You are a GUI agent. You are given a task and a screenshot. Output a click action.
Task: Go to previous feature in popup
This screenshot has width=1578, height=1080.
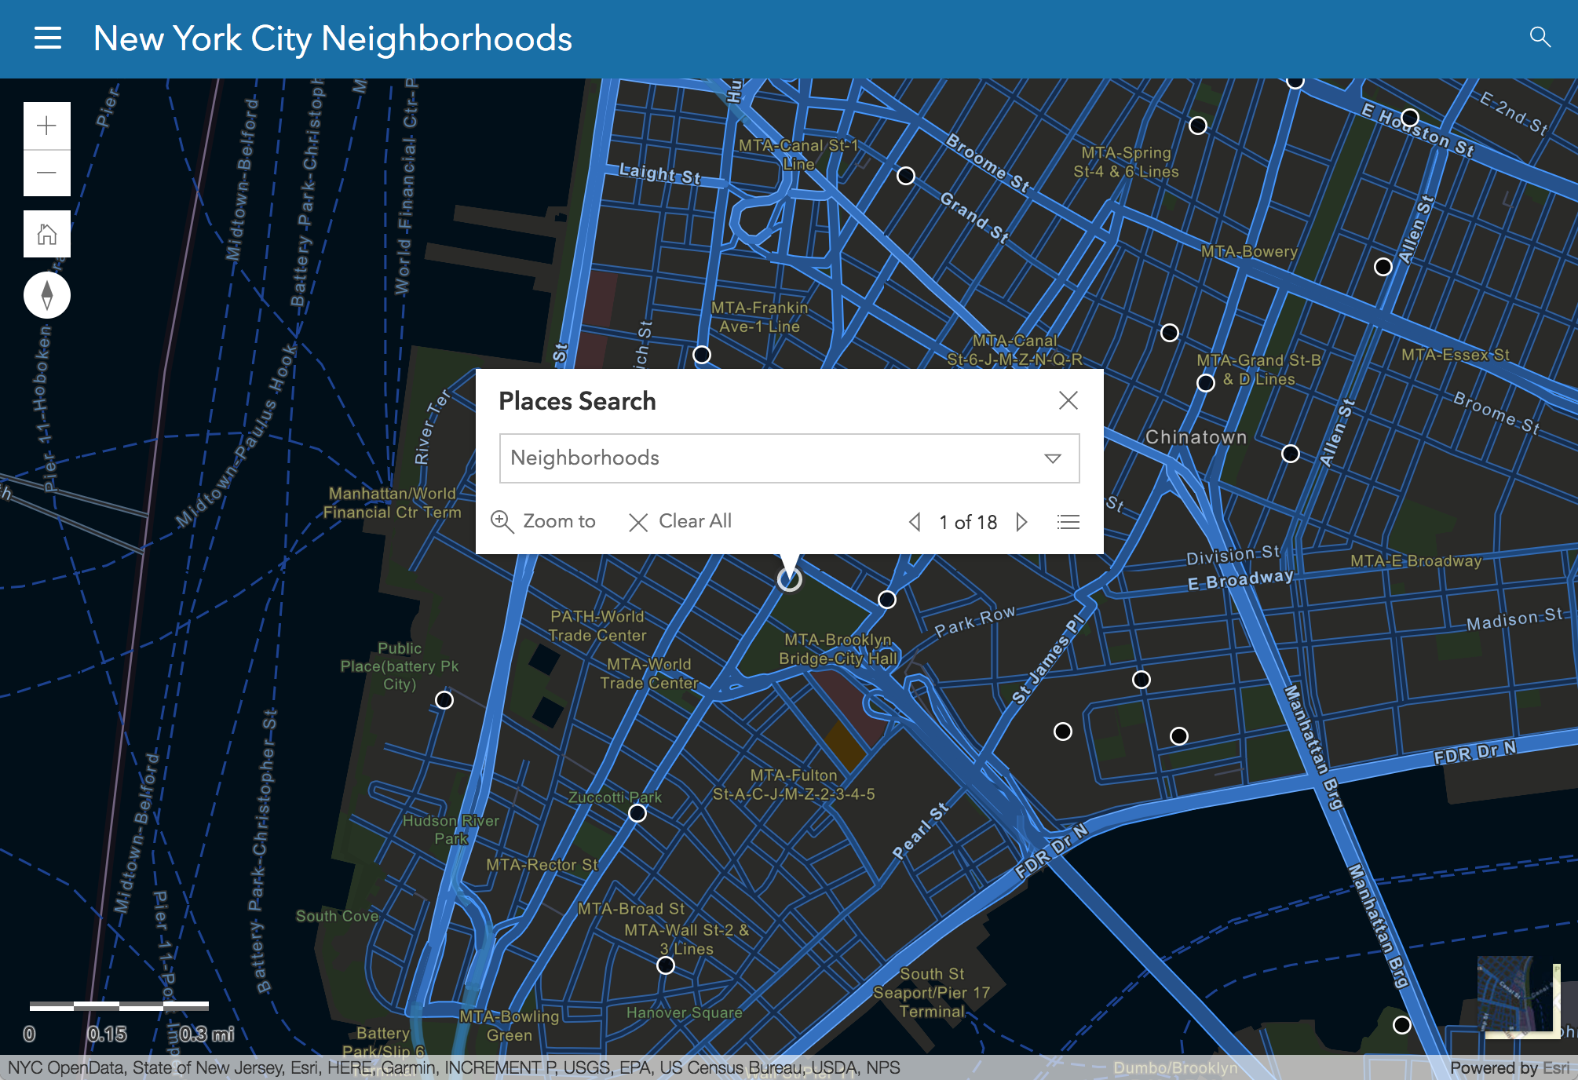click(914, 522)
